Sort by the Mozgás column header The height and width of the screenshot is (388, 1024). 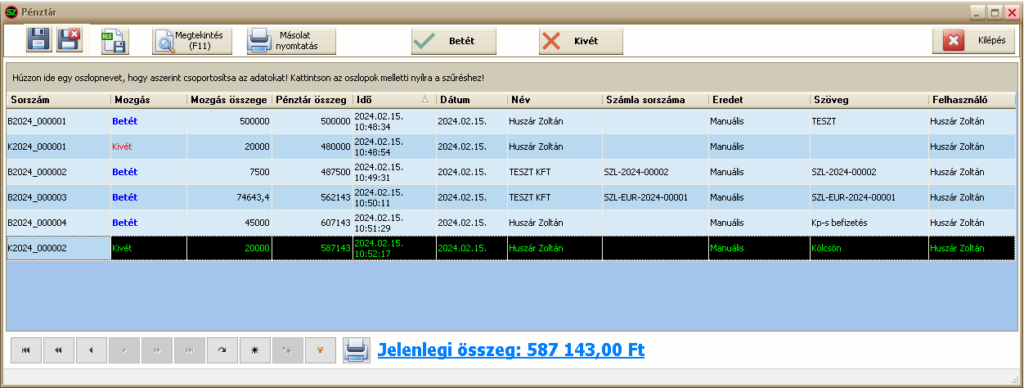(x=148, y=100)
